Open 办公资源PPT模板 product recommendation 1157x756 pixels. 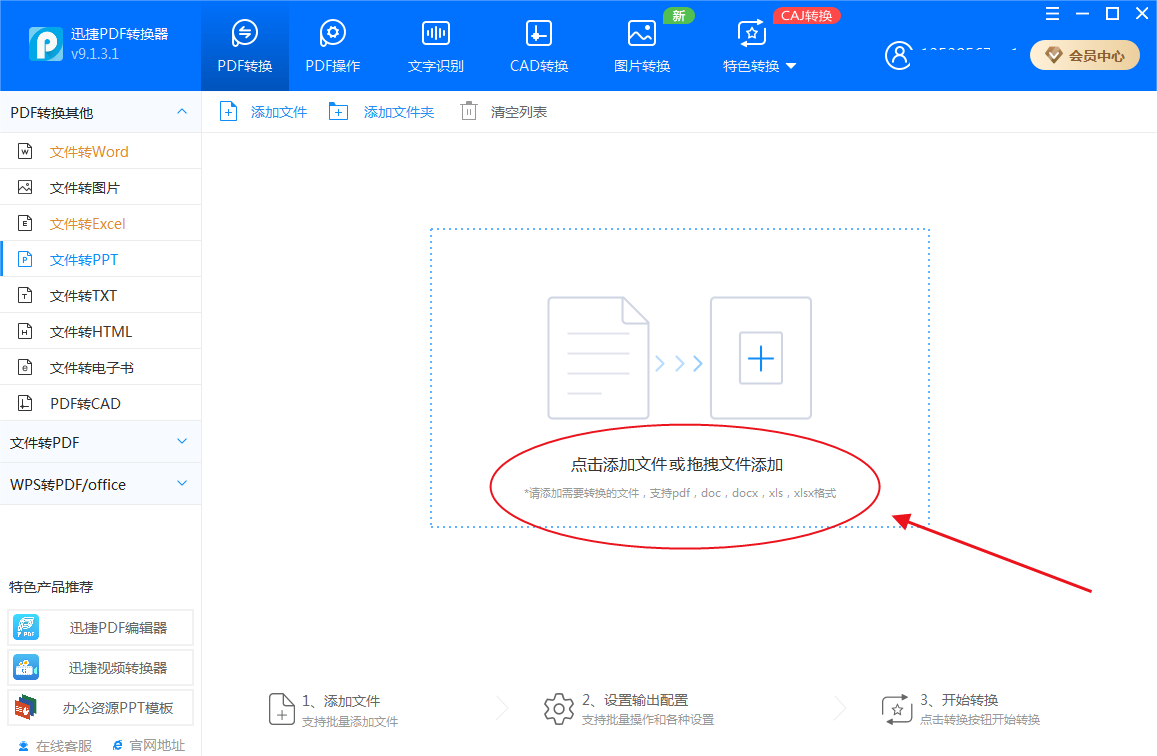click(x=100, y=708)
